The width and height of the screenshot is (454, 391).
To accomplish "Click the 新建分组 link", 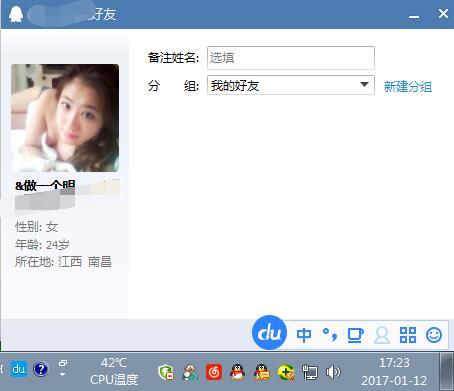I will click(408, 87).
